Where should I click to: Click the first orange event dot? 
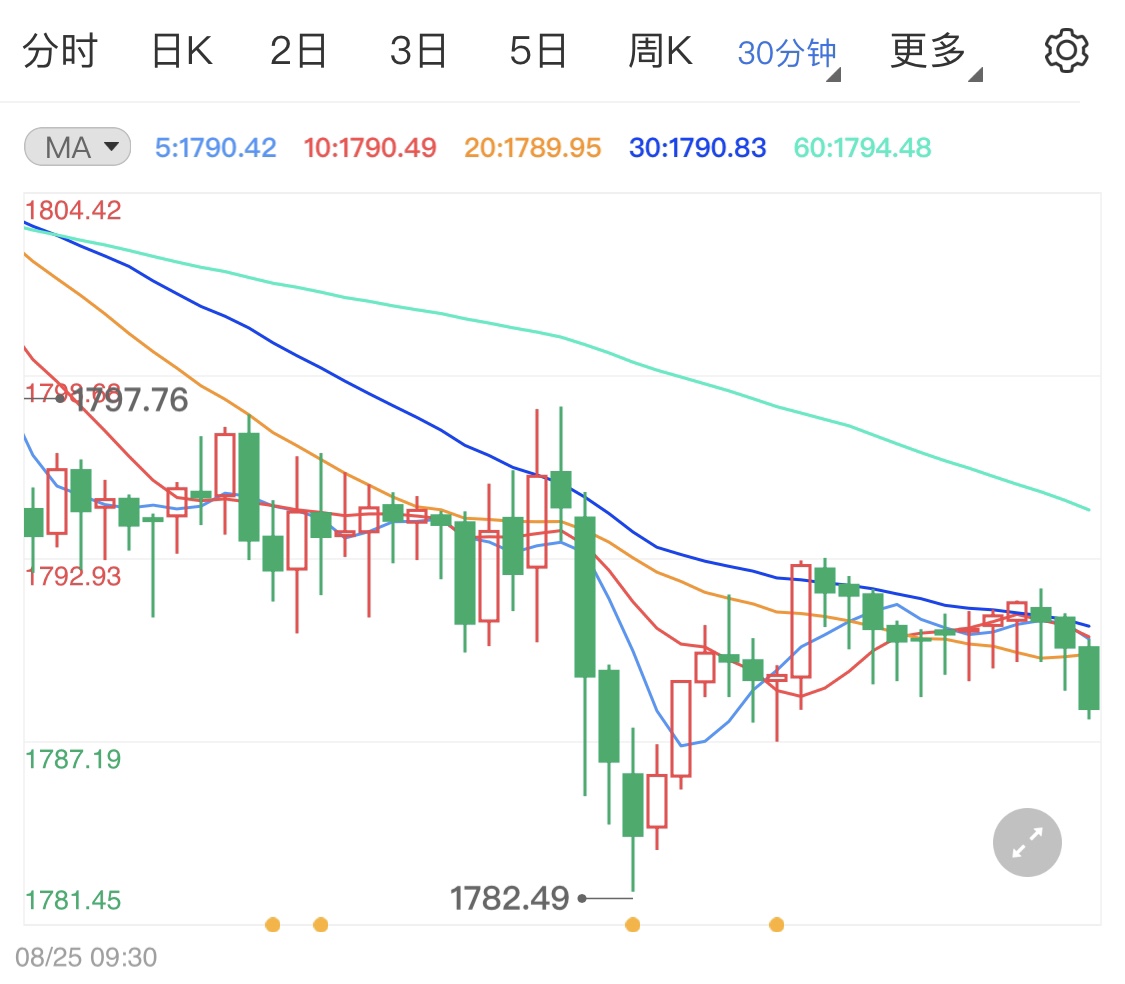click(x=273, y=924)
